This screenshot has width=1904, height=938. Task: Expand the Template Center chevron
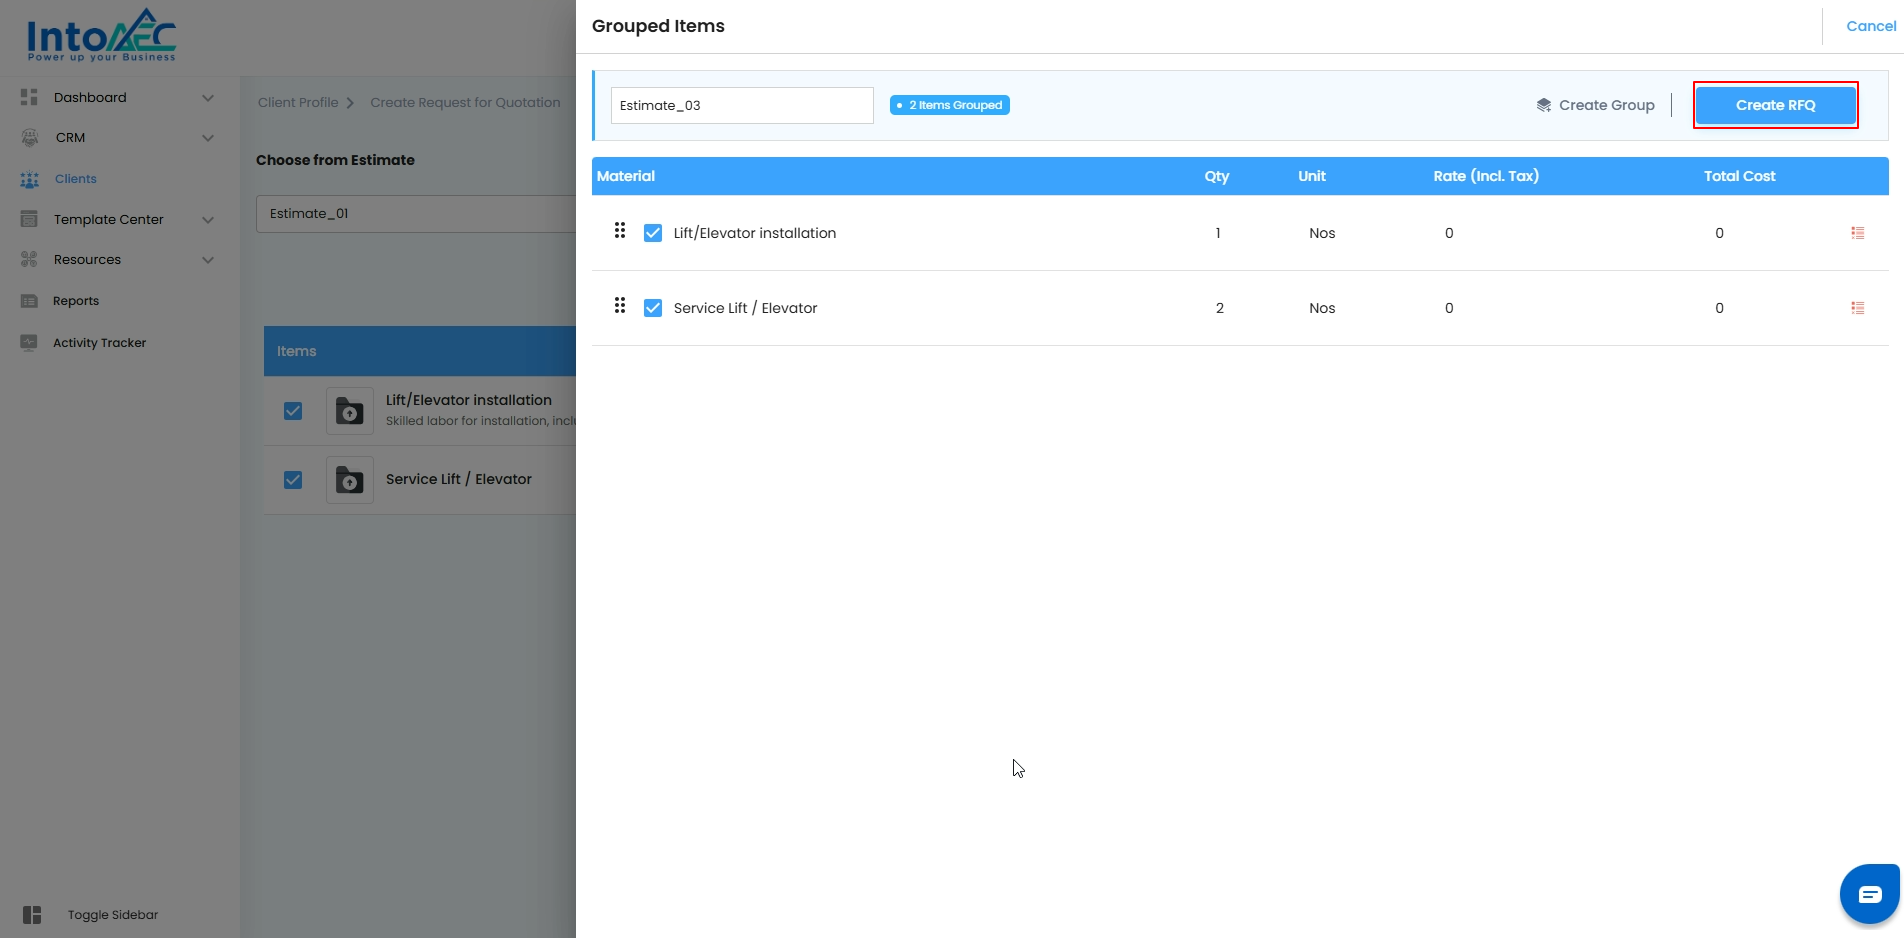[x=208, y=220]
